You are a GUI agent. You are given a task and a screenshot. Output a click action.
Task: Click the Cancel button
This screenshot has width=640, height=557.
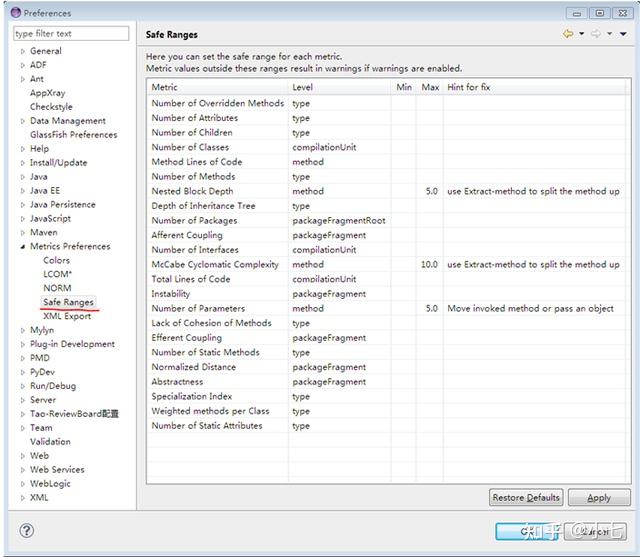coord(596,531)
